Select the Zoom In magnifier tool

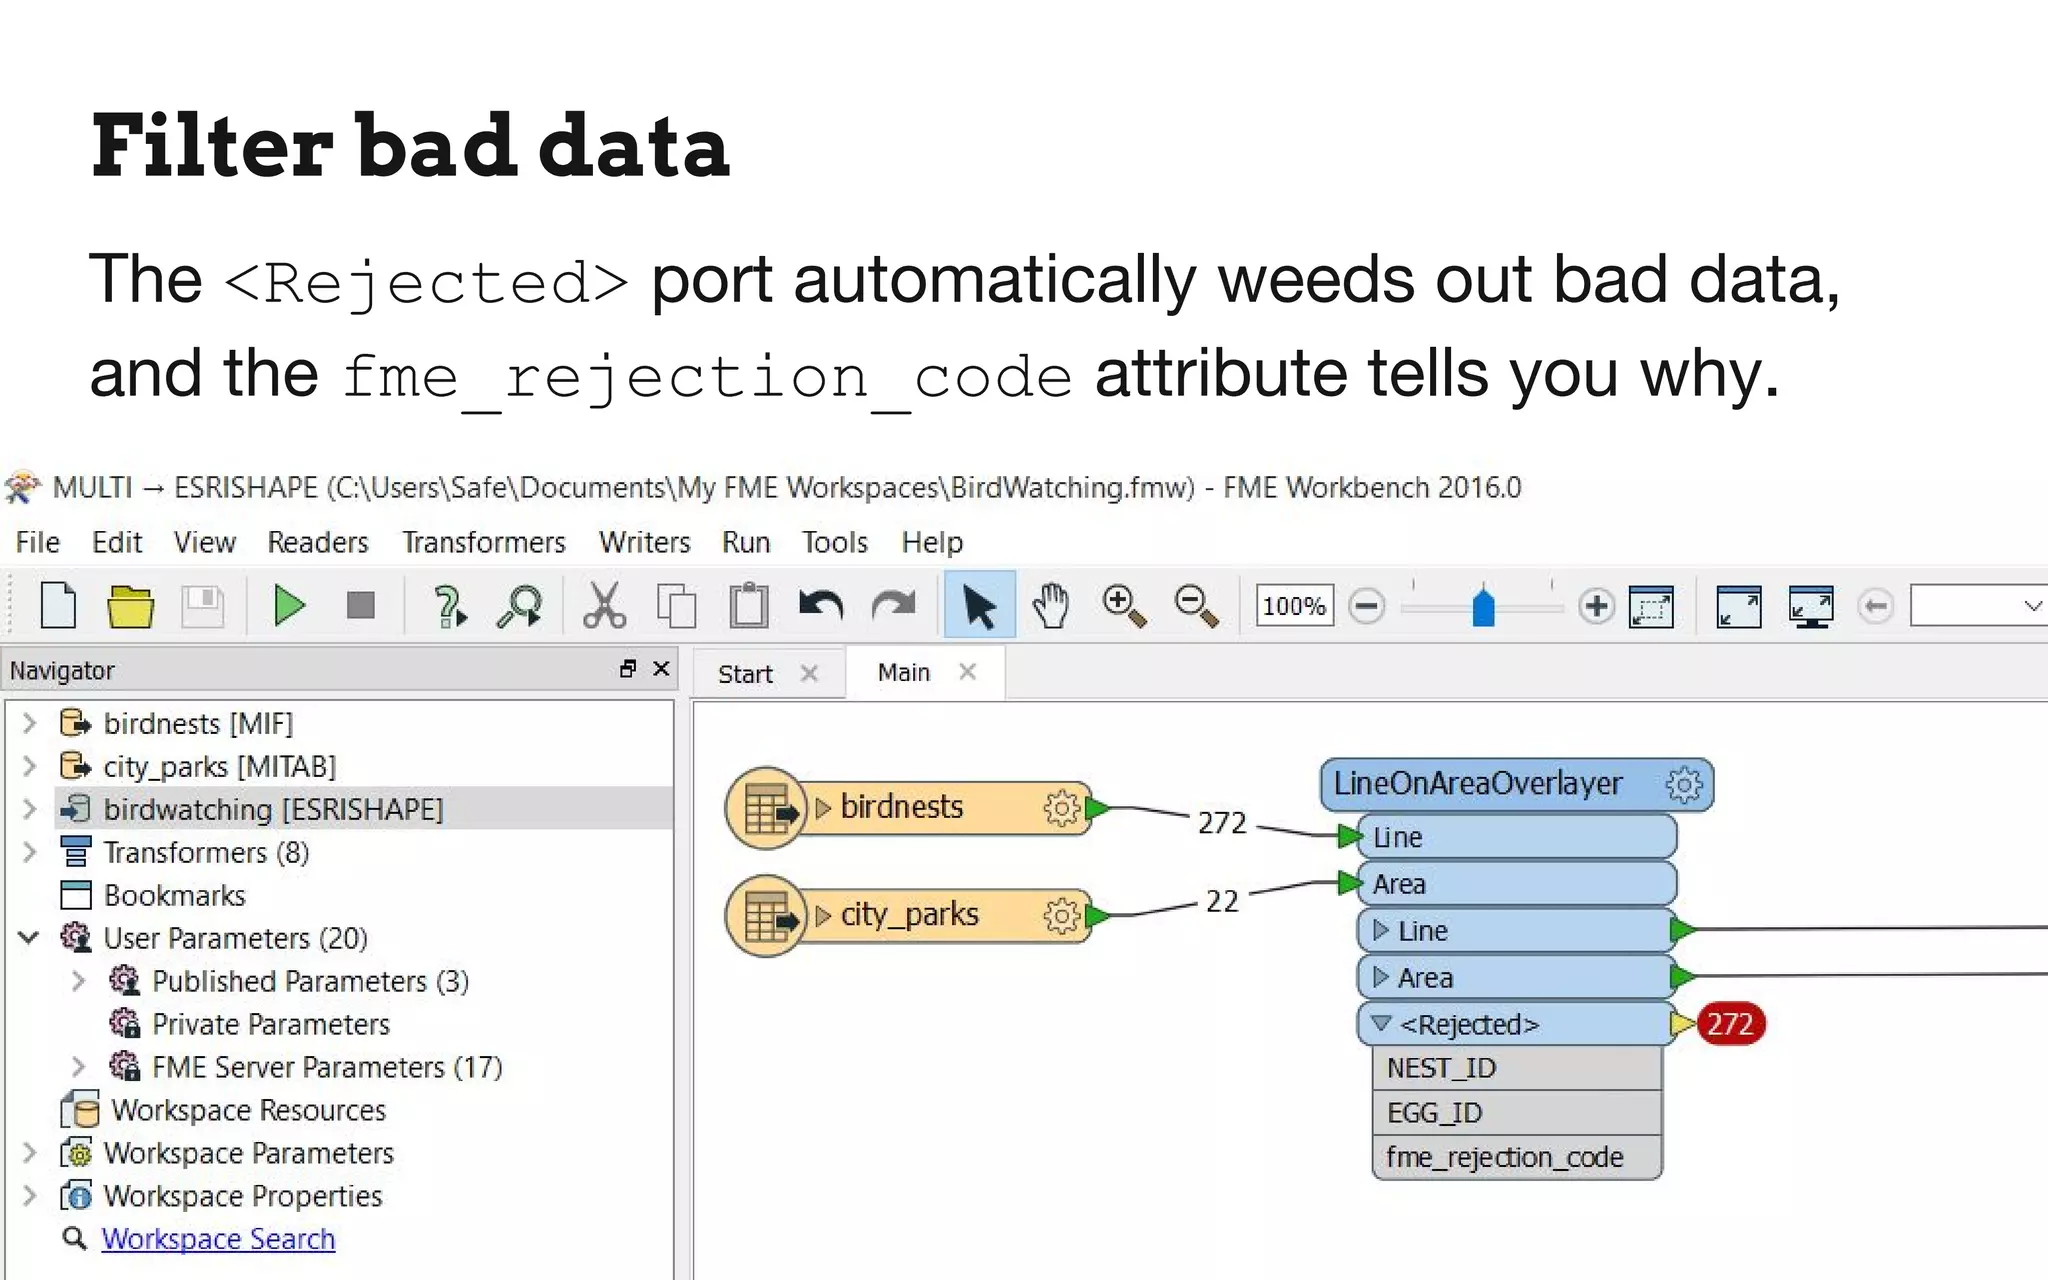click(x=1123, y=607)
